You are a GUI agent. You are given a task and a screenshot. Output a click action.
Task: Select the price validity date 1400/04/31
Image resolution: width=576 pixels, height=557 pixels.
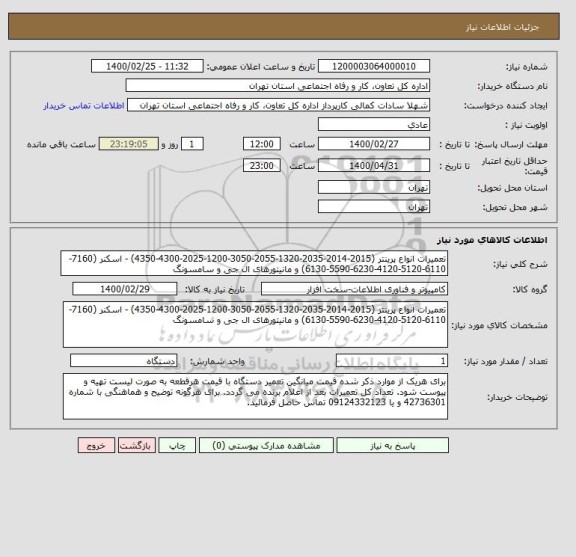click(374, 166)
